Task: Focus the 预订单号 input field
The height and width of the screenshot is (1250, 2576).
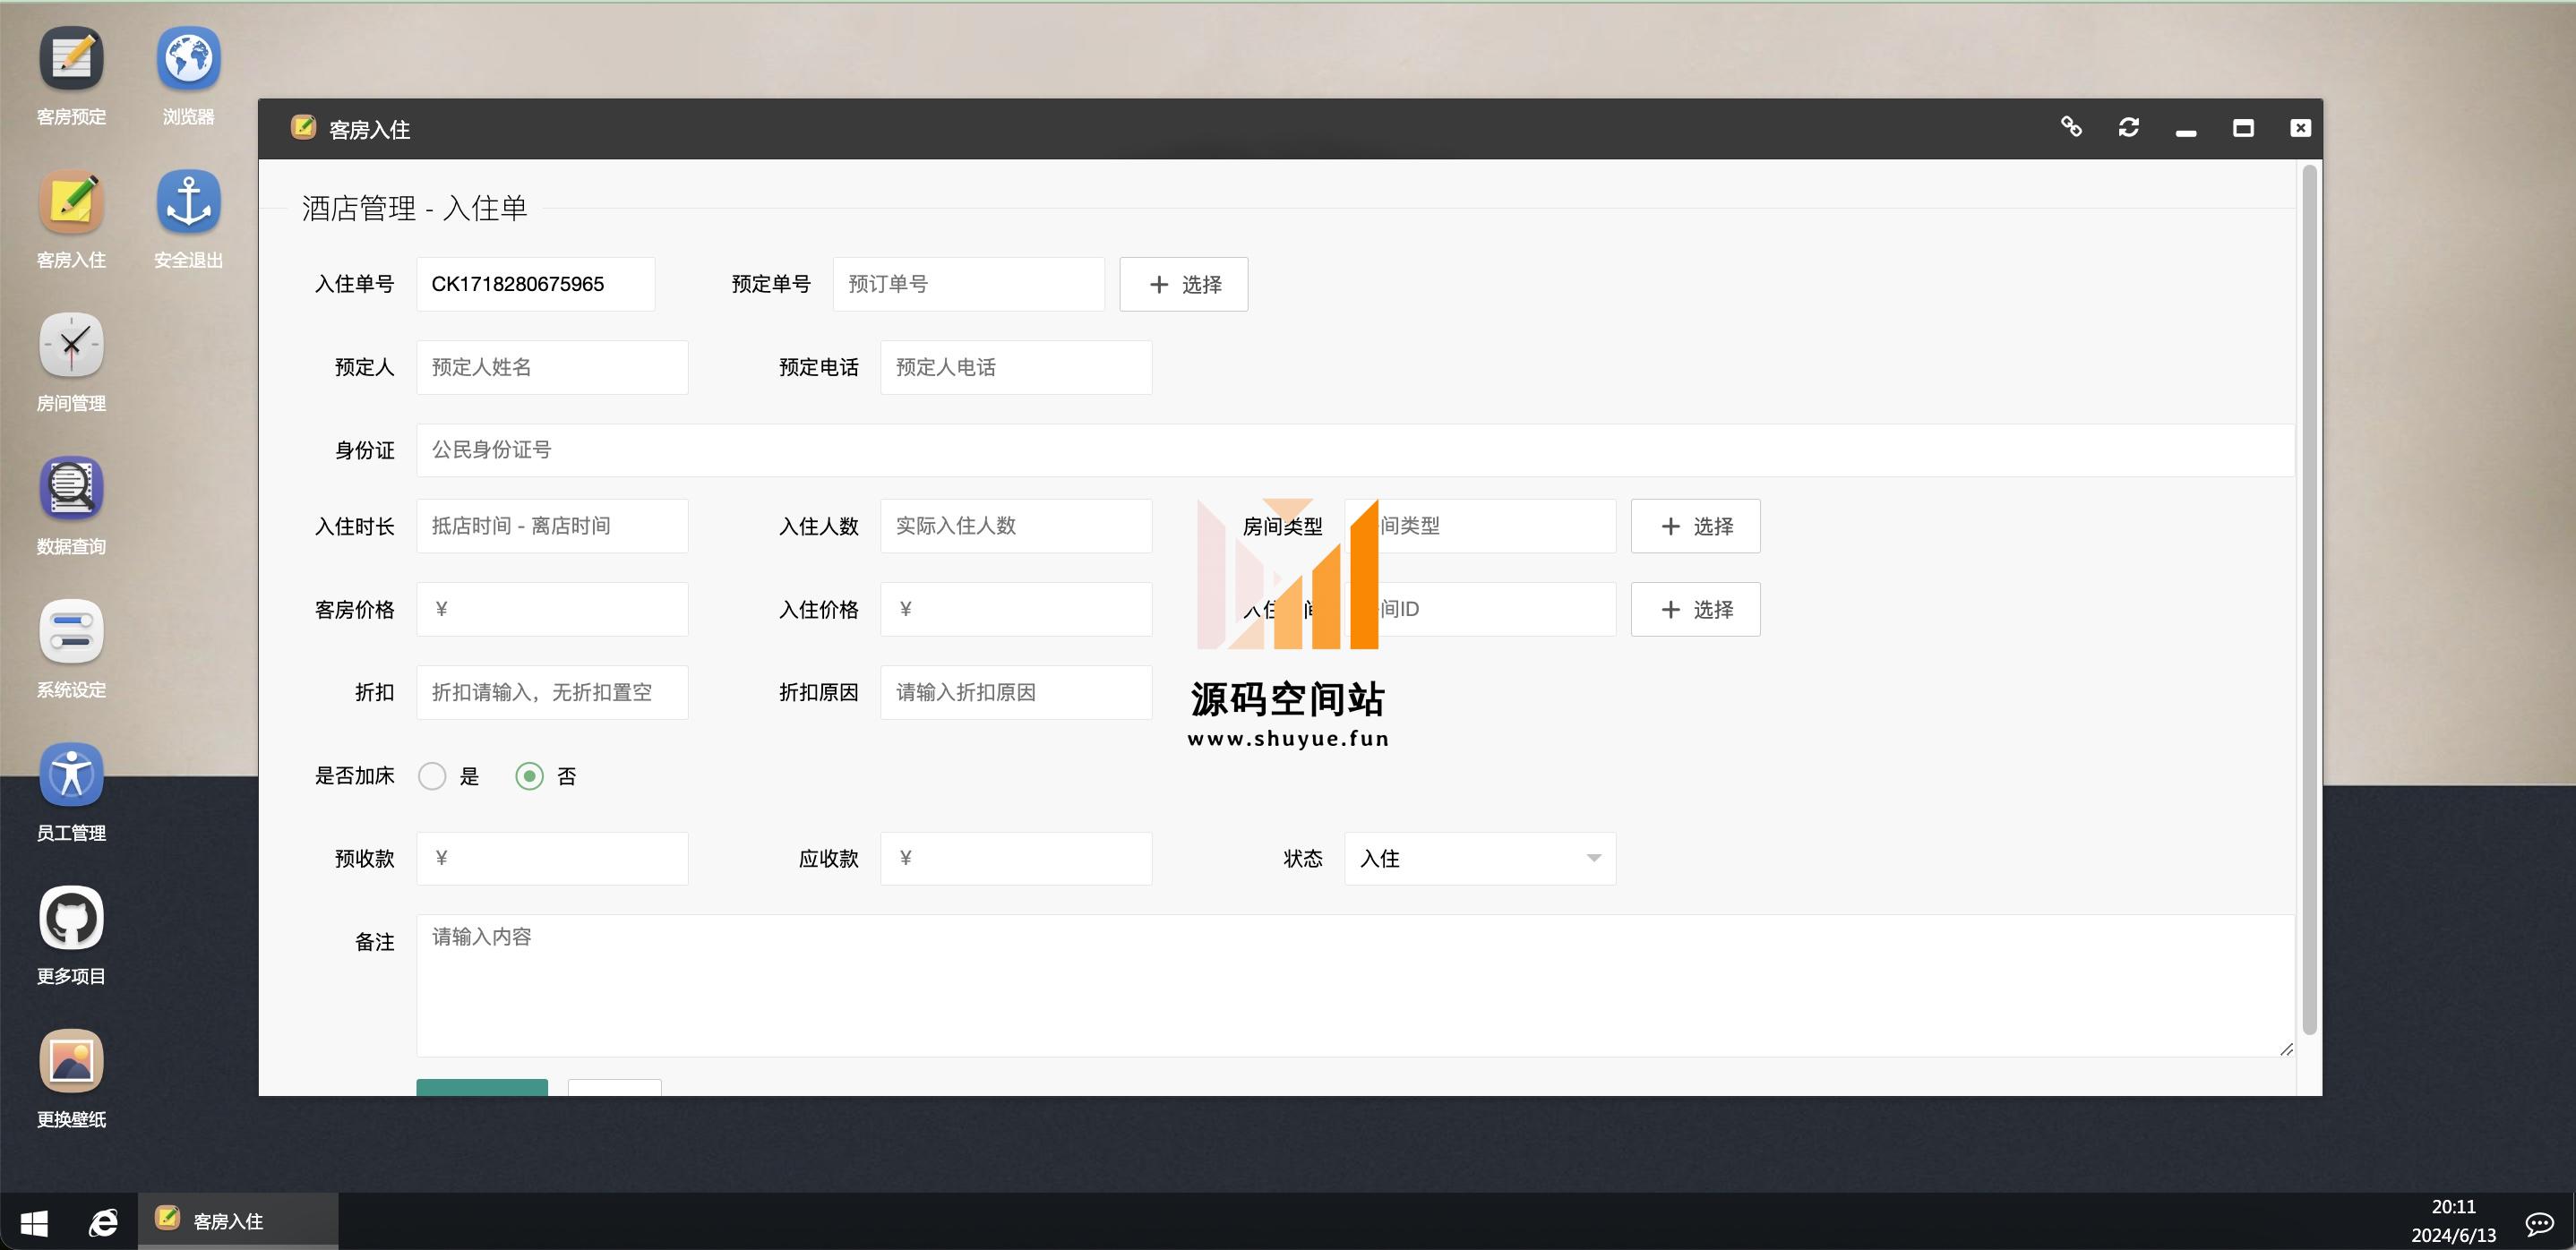Action: point(968,284)
